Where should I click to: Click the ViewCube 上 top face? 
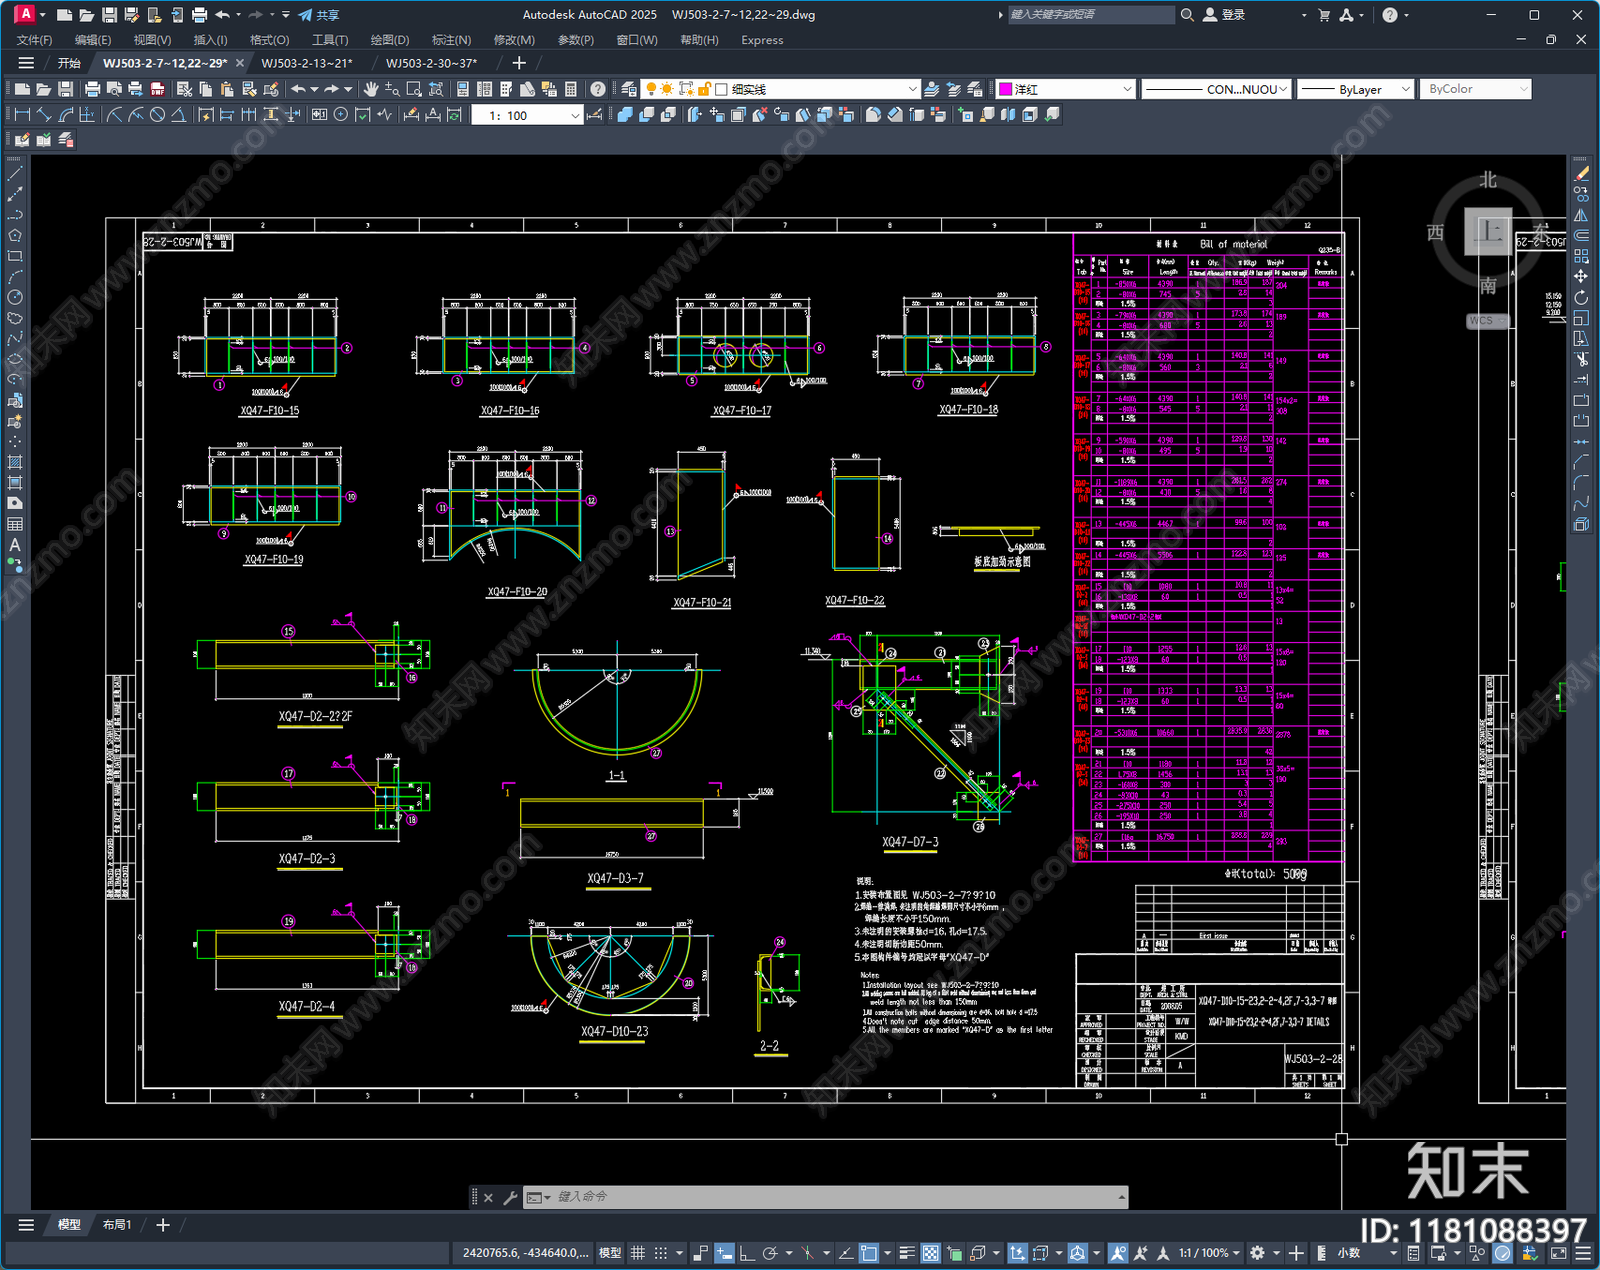[x=1489, y=233]
